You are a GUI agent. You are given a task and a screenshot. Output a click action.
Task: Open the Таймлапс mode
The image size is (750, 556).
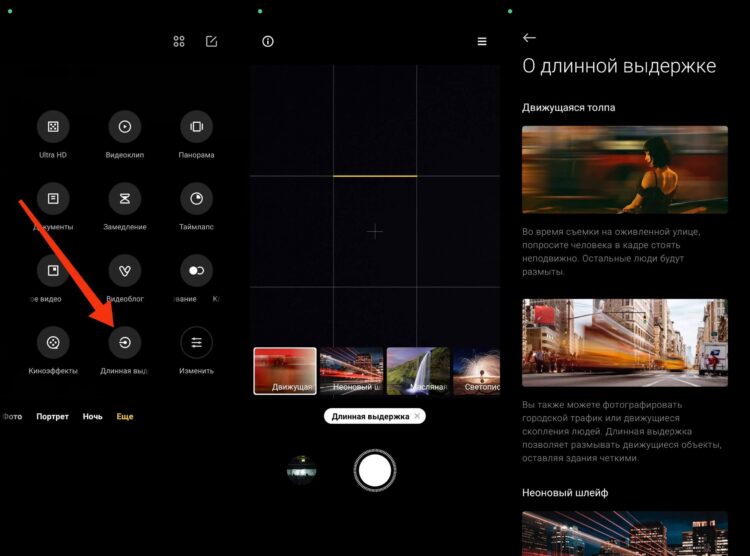click(196, 199)
